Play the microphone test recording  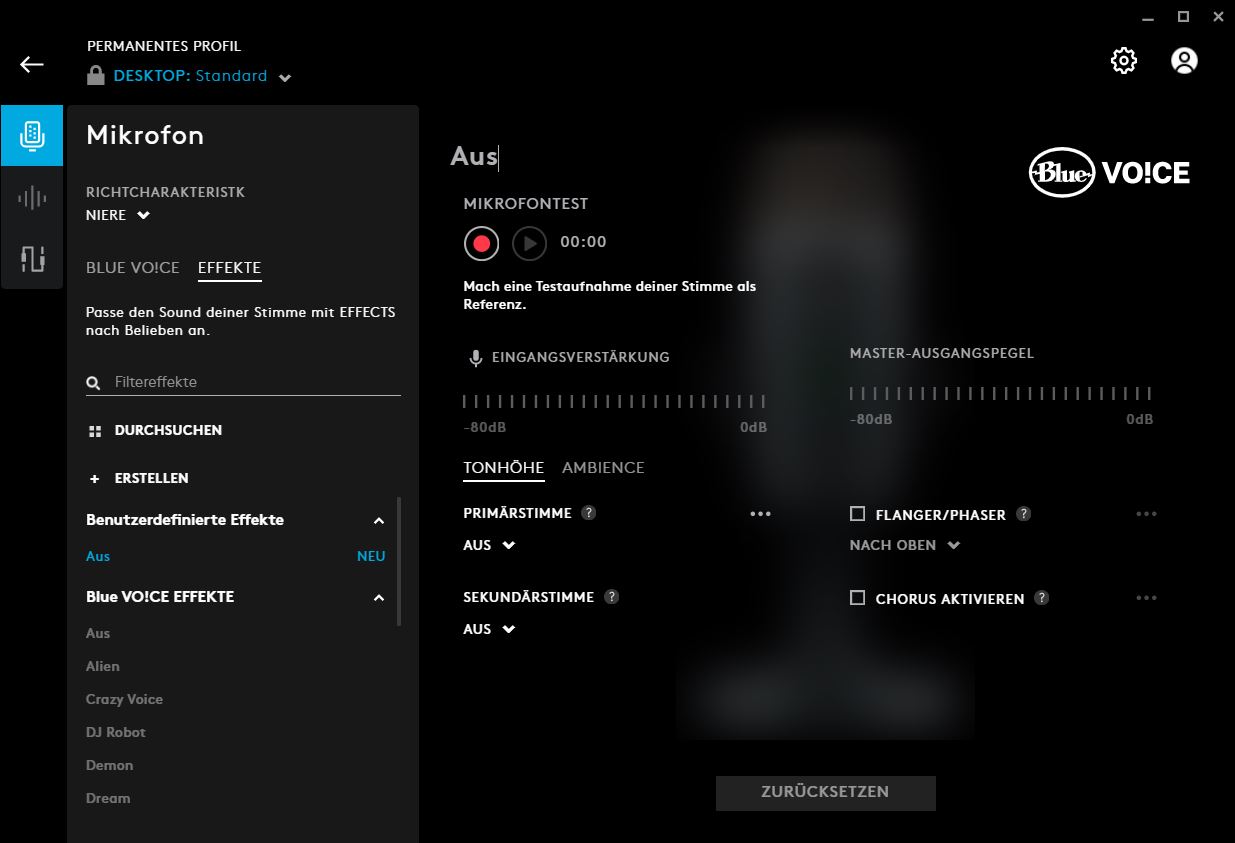(x=529, y=243)
